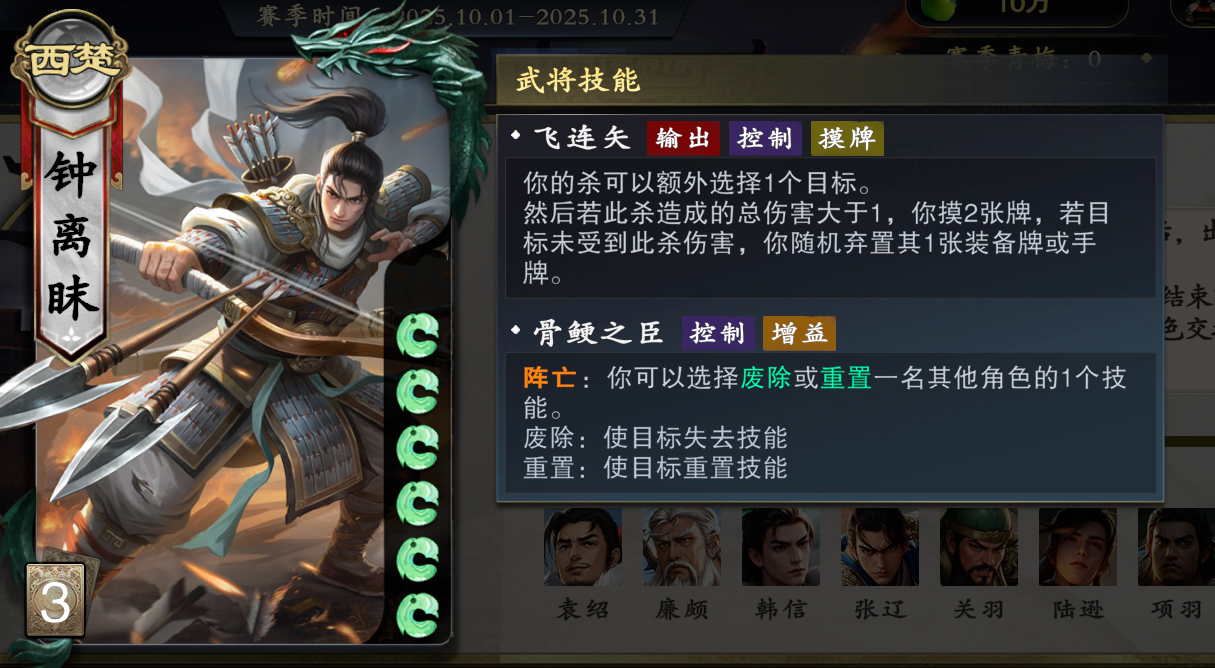The width and height of the screenshot is (1215, 668).
Task: Click the orange 增益 skill tag
Action: [799, 333]
